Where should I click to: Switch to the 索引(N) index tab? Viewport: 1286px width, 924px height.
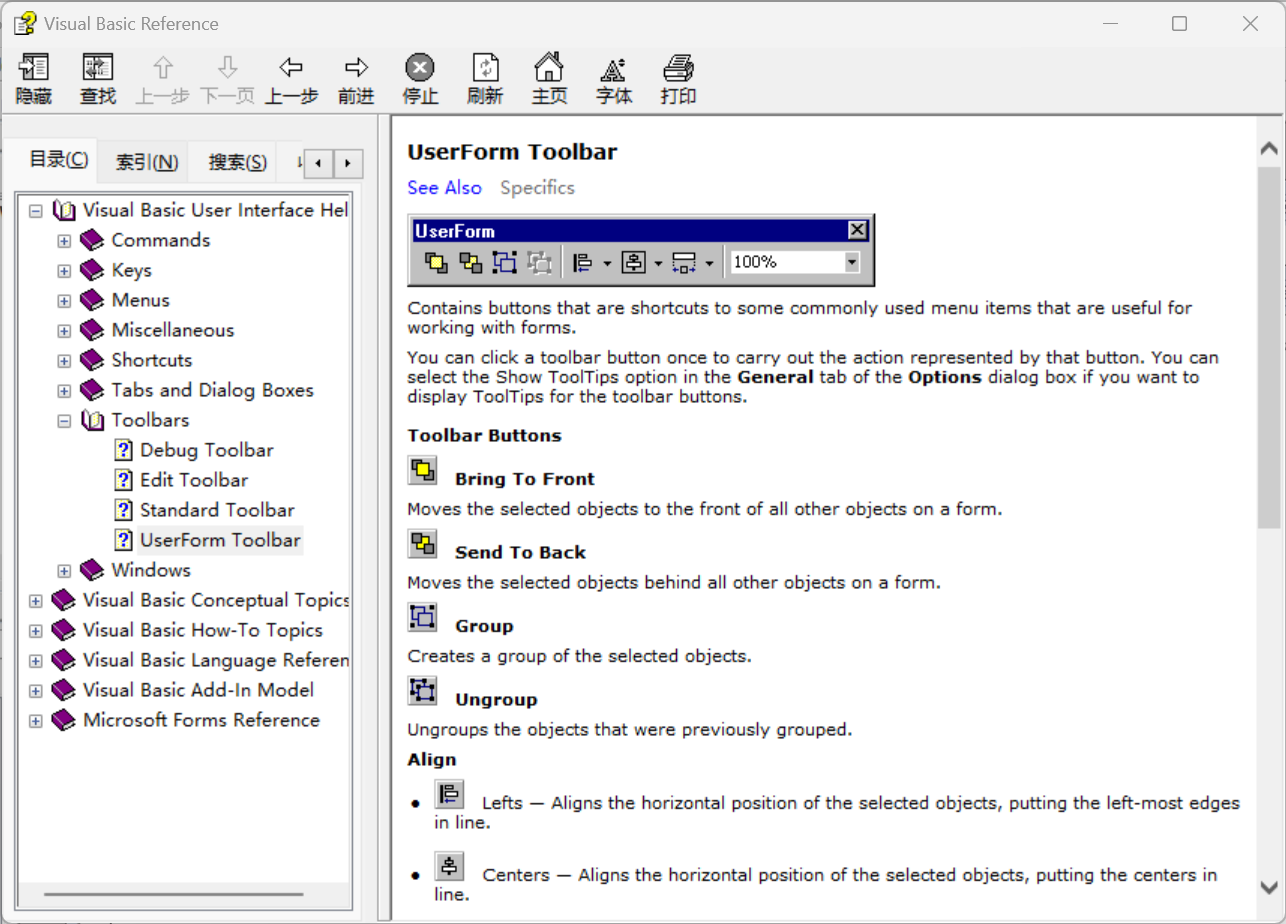[x=147, y=162]
